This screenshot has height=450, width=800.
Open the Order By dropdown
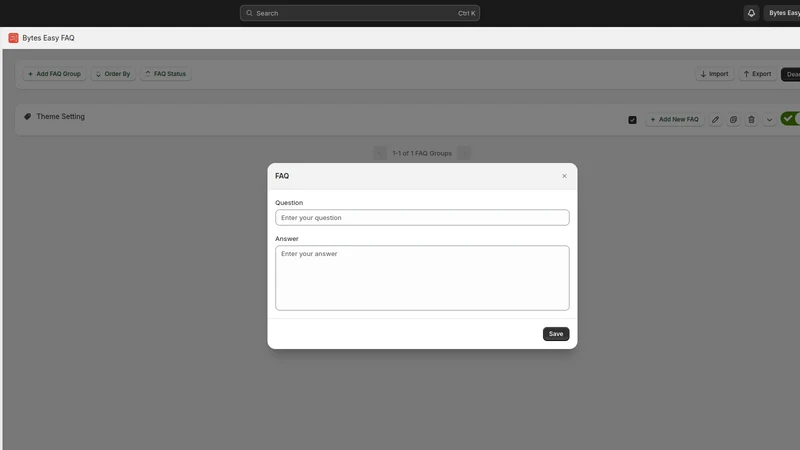click(x=113, y=74)
